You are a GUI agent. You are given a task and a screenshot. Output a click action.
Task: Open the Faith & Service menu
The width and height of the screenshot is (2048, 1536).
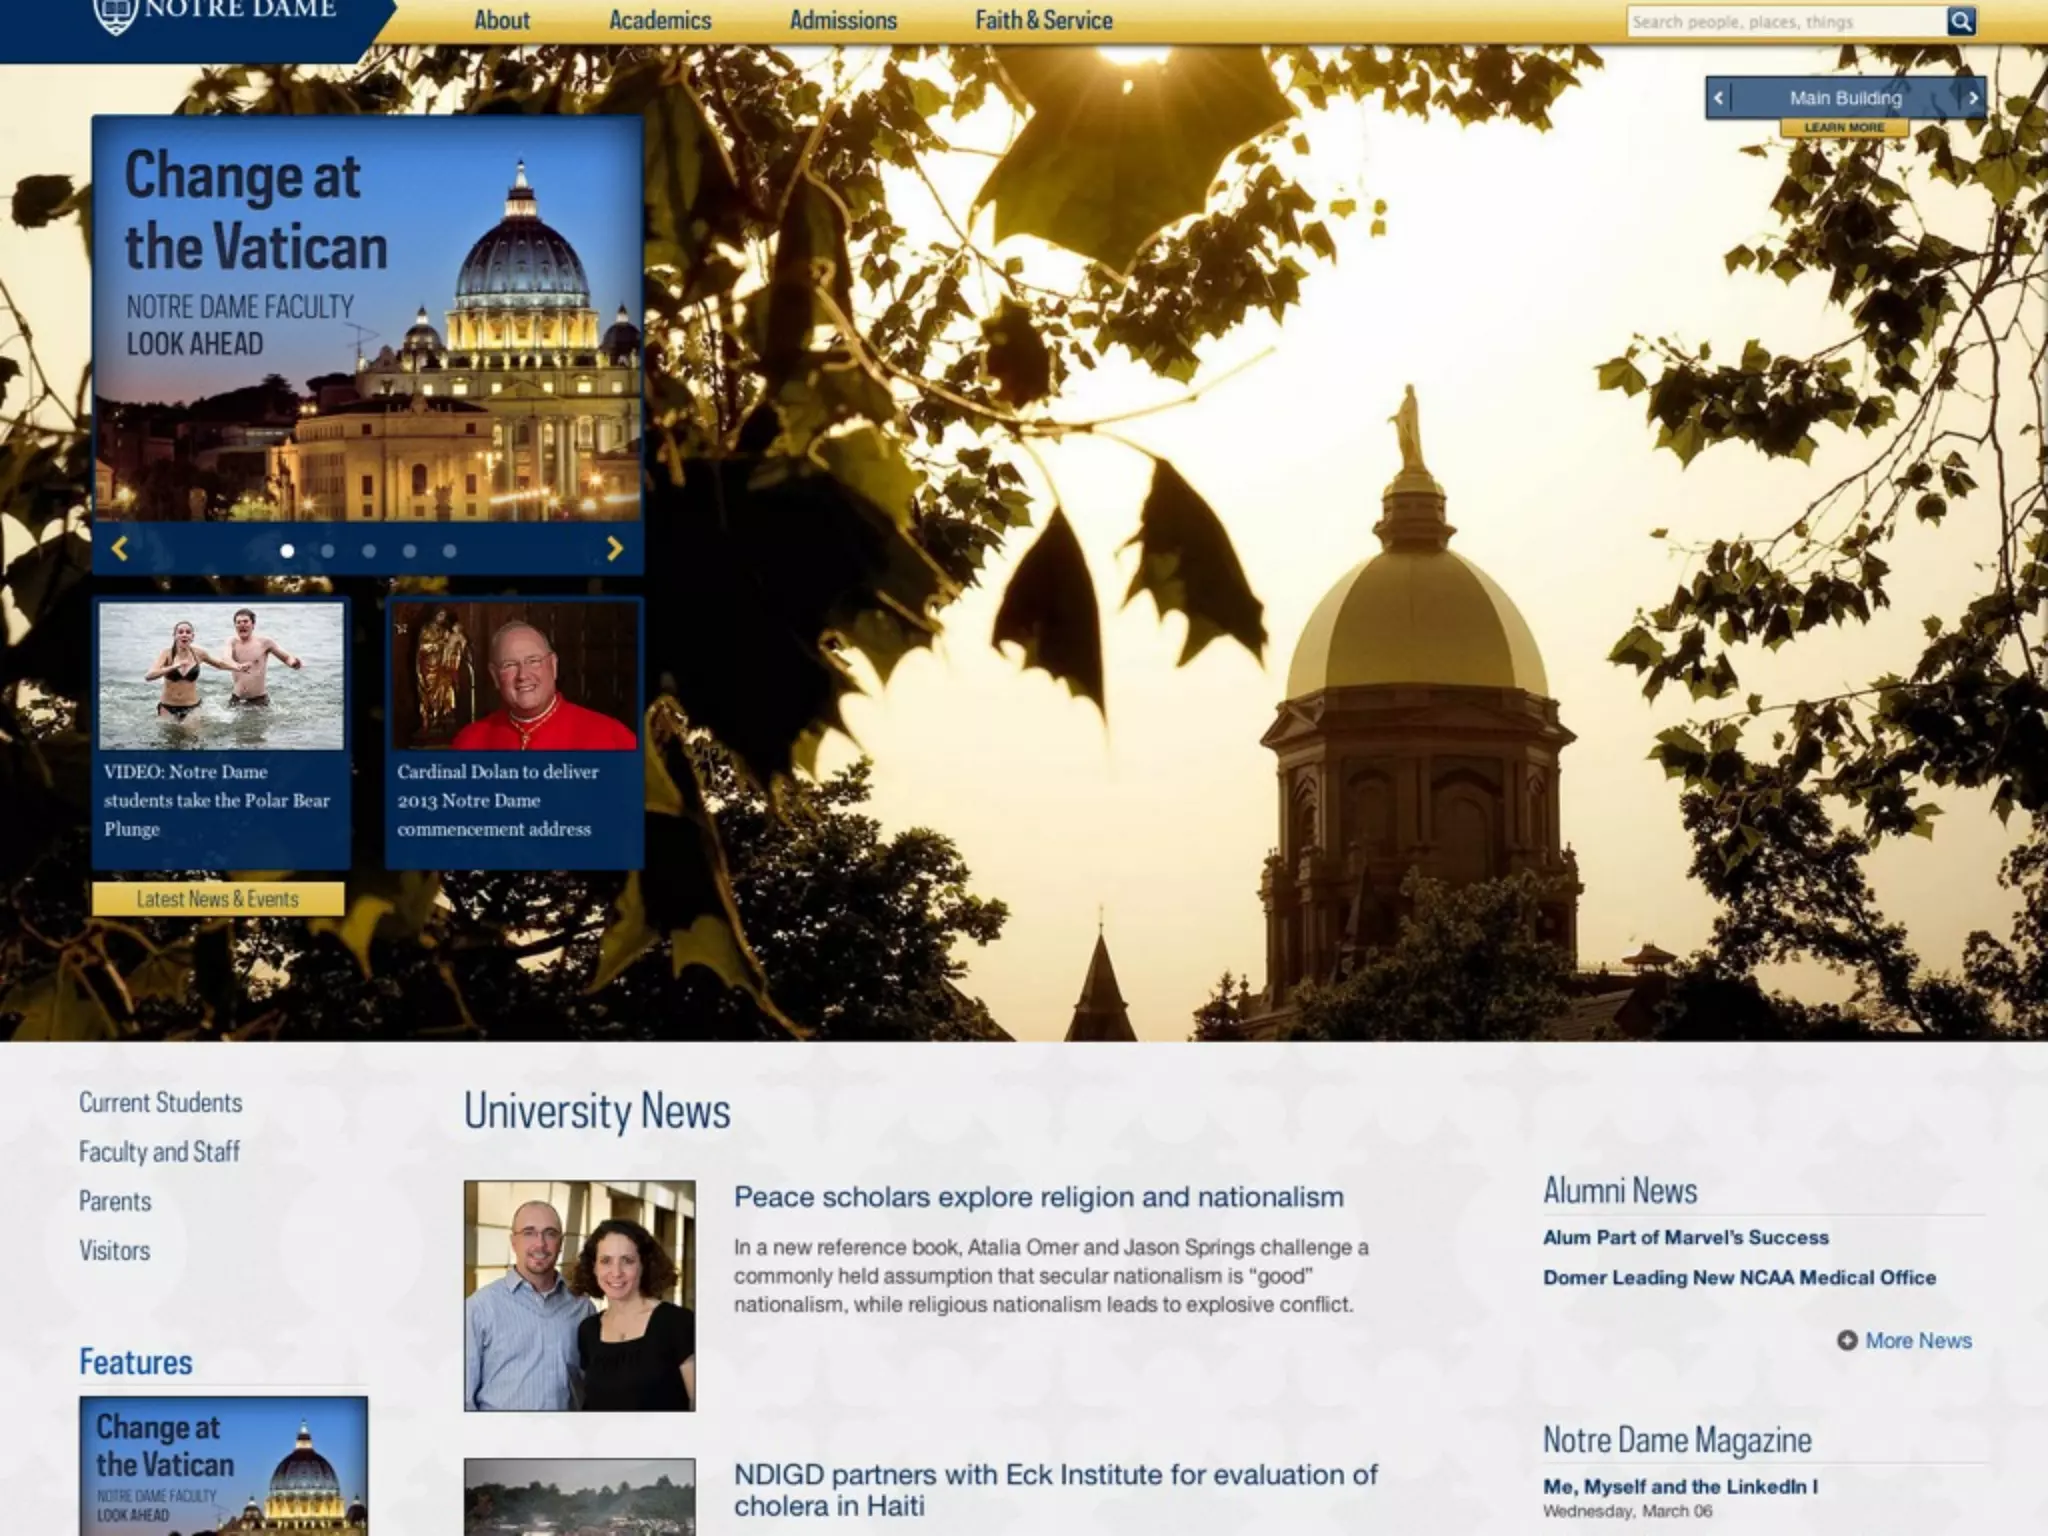1043,20
